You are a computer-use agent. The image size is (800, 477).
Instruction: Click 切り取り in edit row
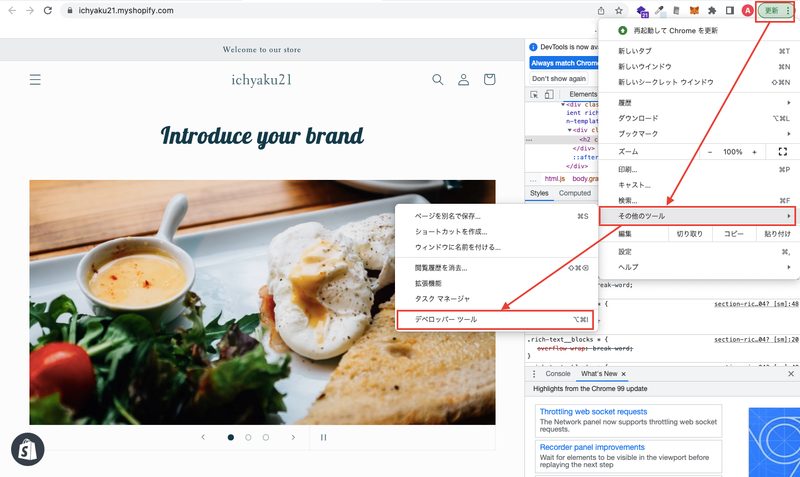click(x=689, y=234)
